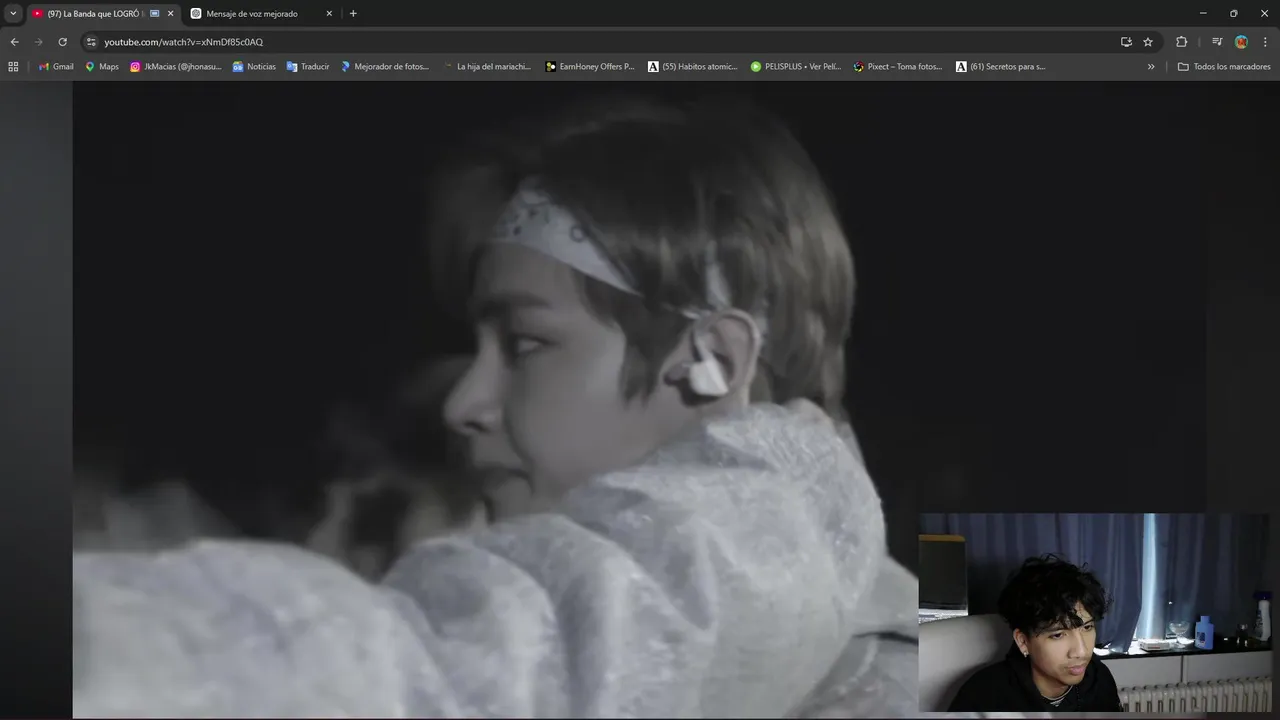View site information icon in address bar
The width and height of the screenshot is (1280, 720).
coord(91,42)
